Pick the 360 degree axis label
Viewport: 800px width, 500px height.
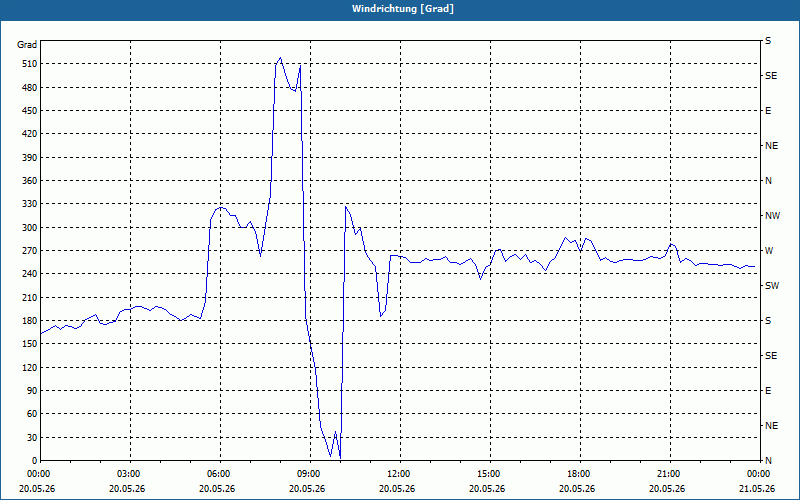(30, 181)
